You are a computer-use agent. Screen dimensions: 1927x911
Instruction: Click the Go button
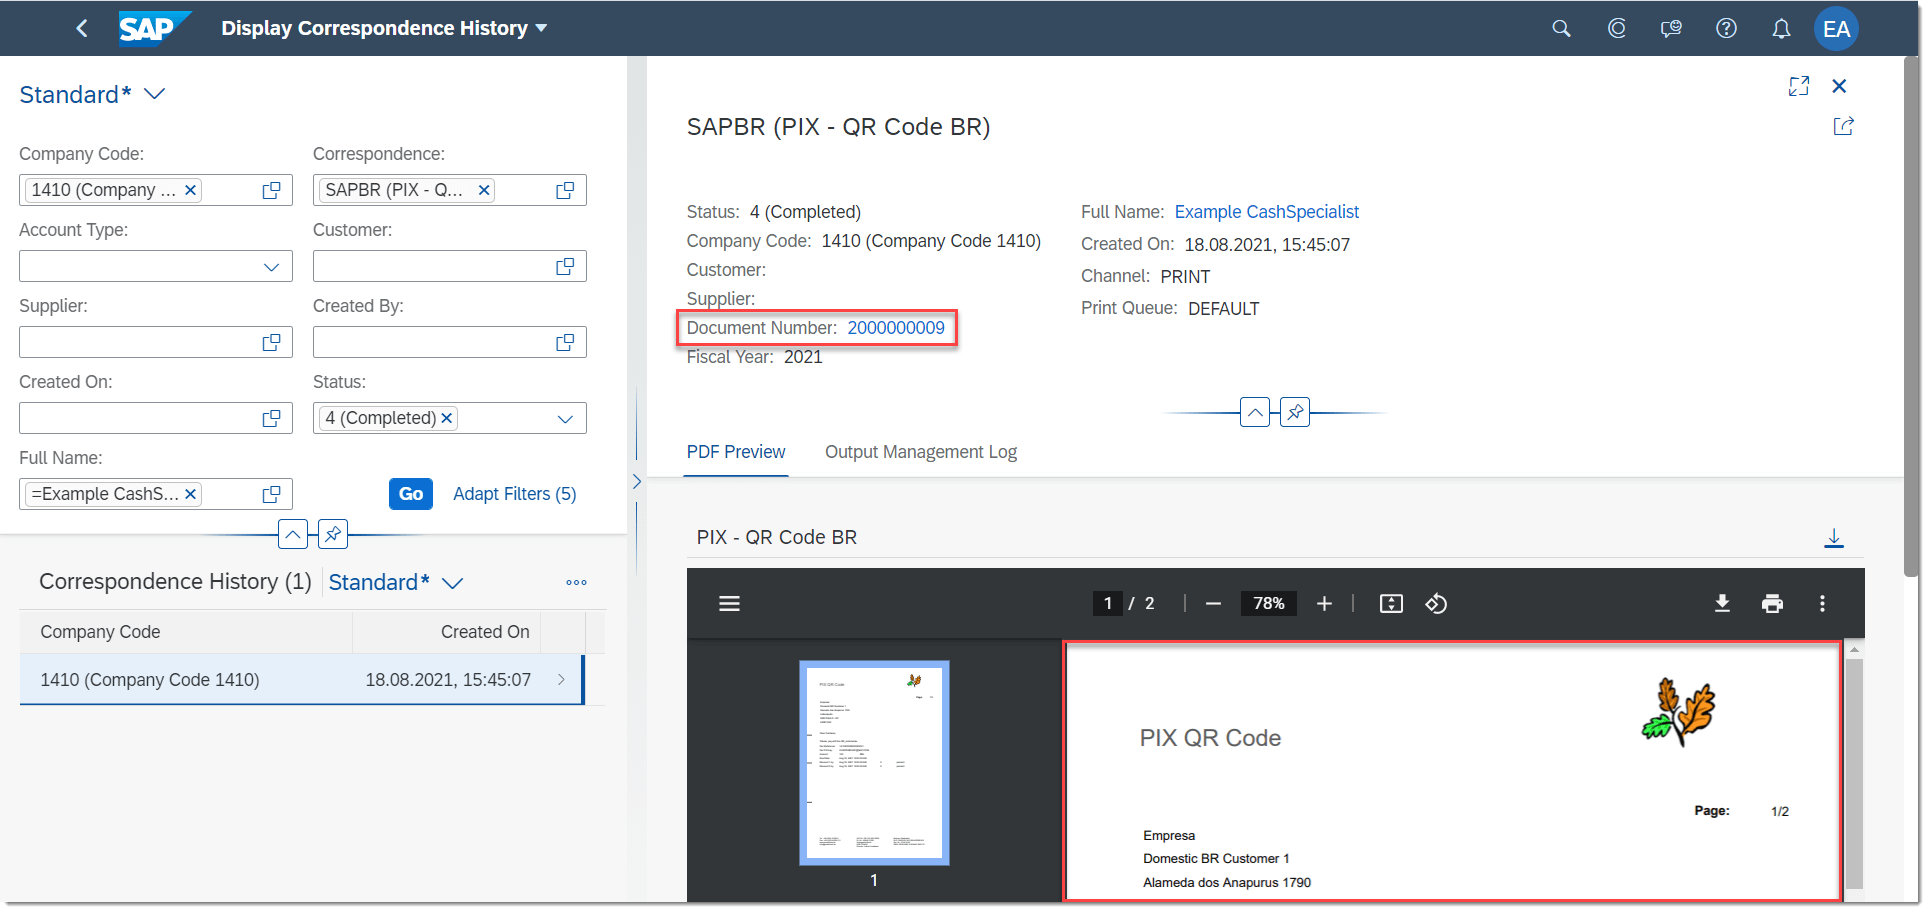410,494
